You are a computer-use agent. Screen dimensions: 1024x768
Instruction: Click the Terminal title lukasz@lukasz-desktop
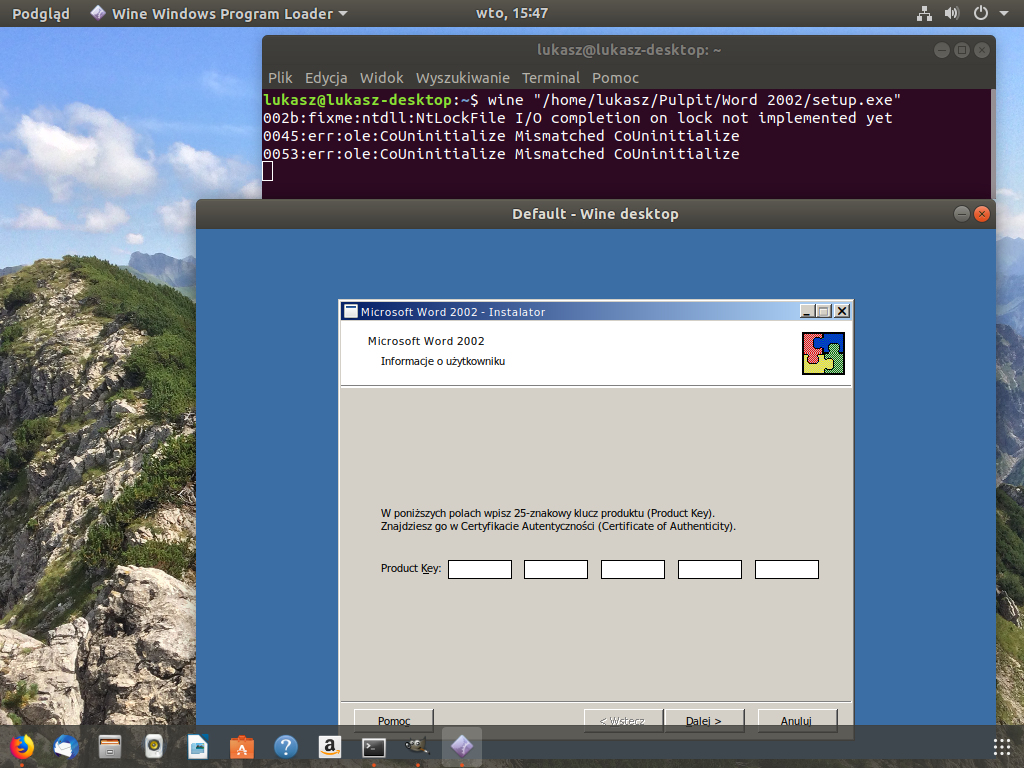[x=629, y=50]
